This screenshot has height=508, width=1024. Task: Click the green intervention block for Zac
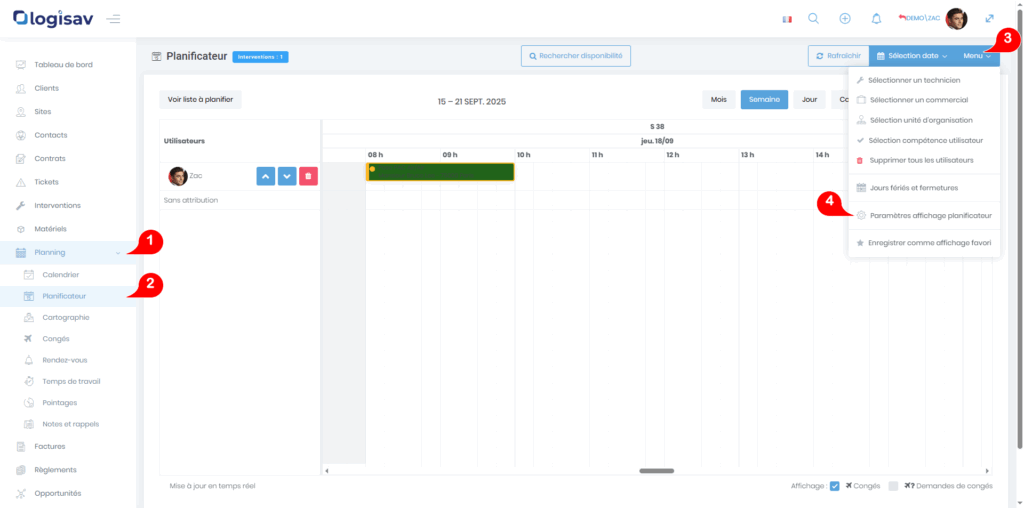pos(440,172)
